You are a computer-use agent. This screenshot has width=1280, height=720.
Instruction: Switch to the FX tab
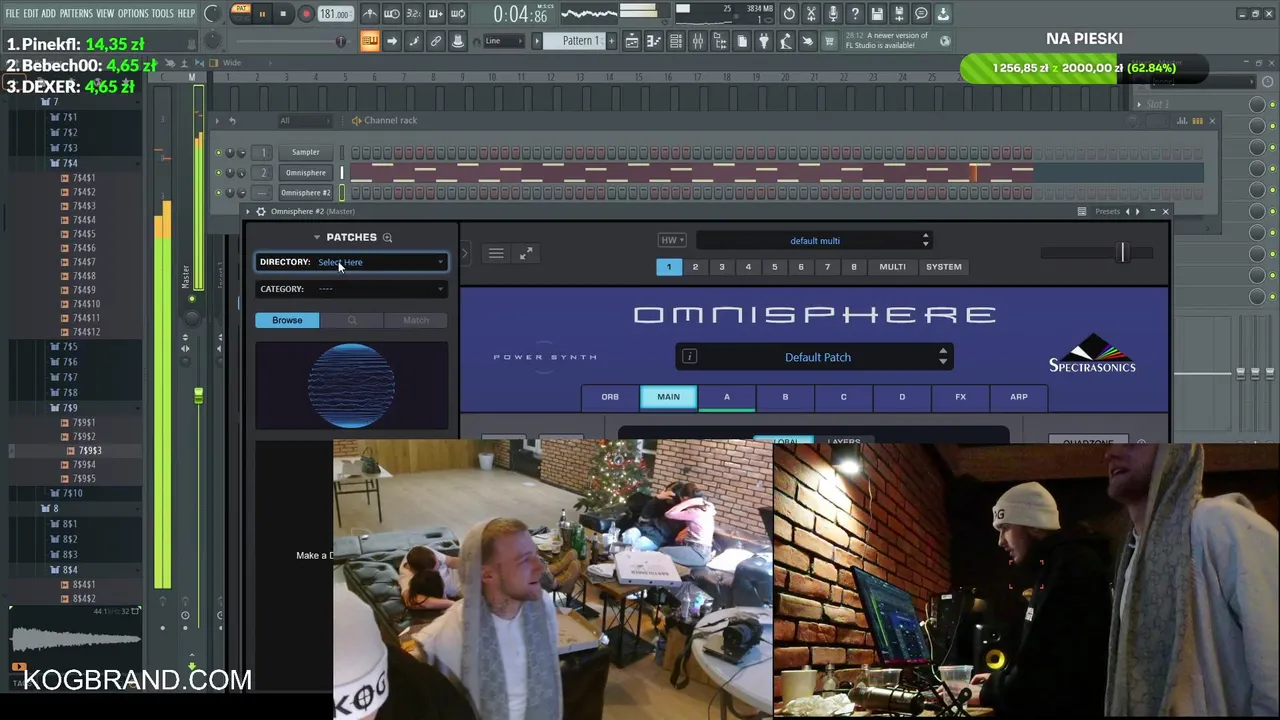(960, 397)
